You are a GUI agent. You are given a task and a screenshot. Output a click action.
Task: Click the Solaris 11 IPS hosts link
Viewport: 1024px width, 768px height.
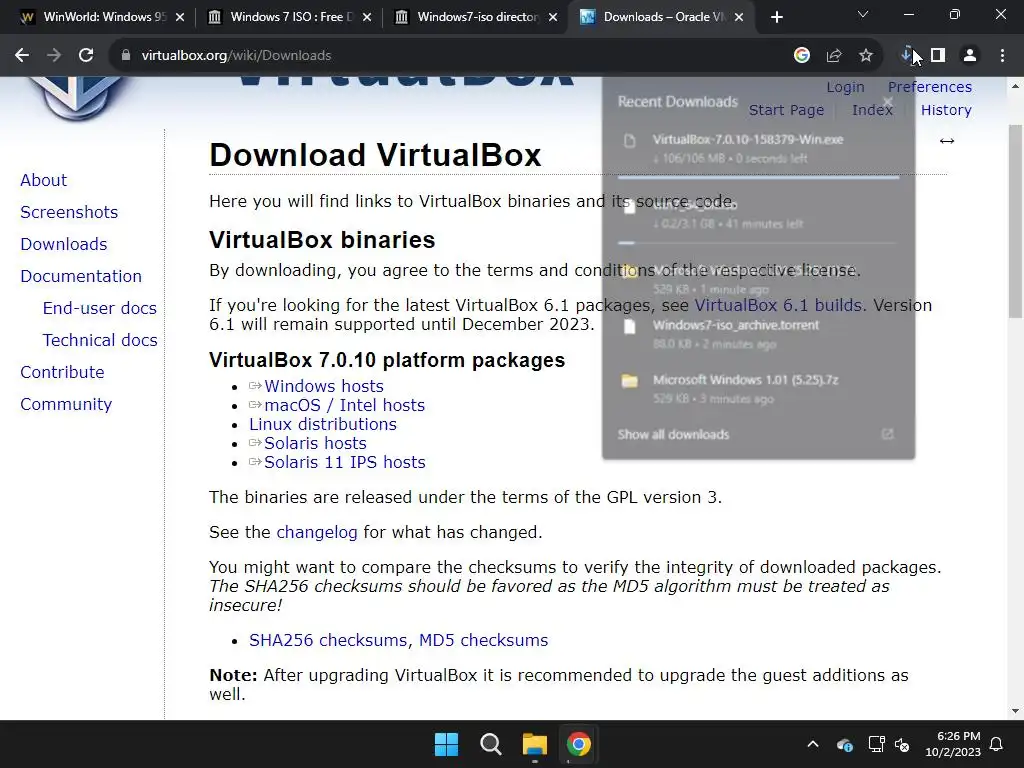point(344,462)
